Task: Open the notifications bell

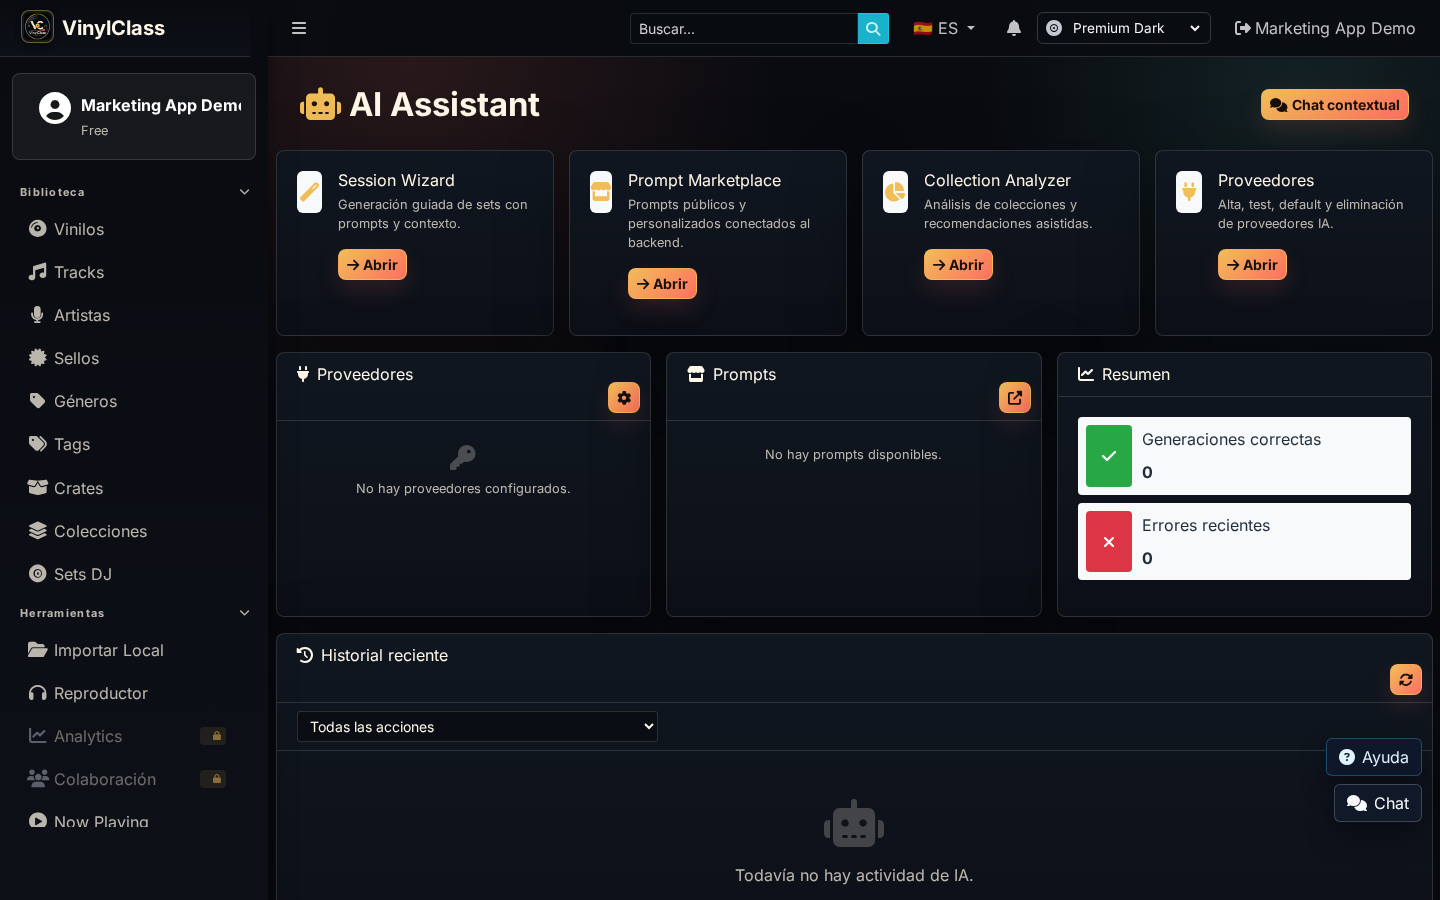Action: point(1014,28)
